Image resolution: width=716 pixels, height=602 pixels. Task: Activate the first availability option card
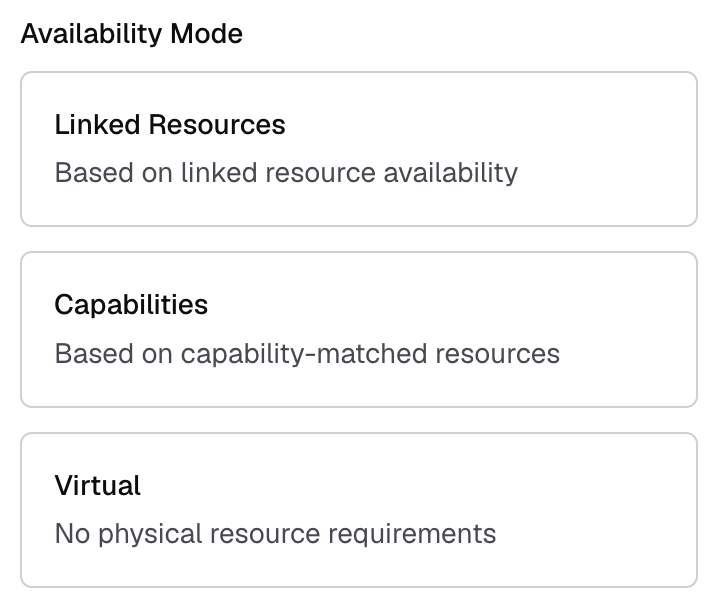(358, 149)
